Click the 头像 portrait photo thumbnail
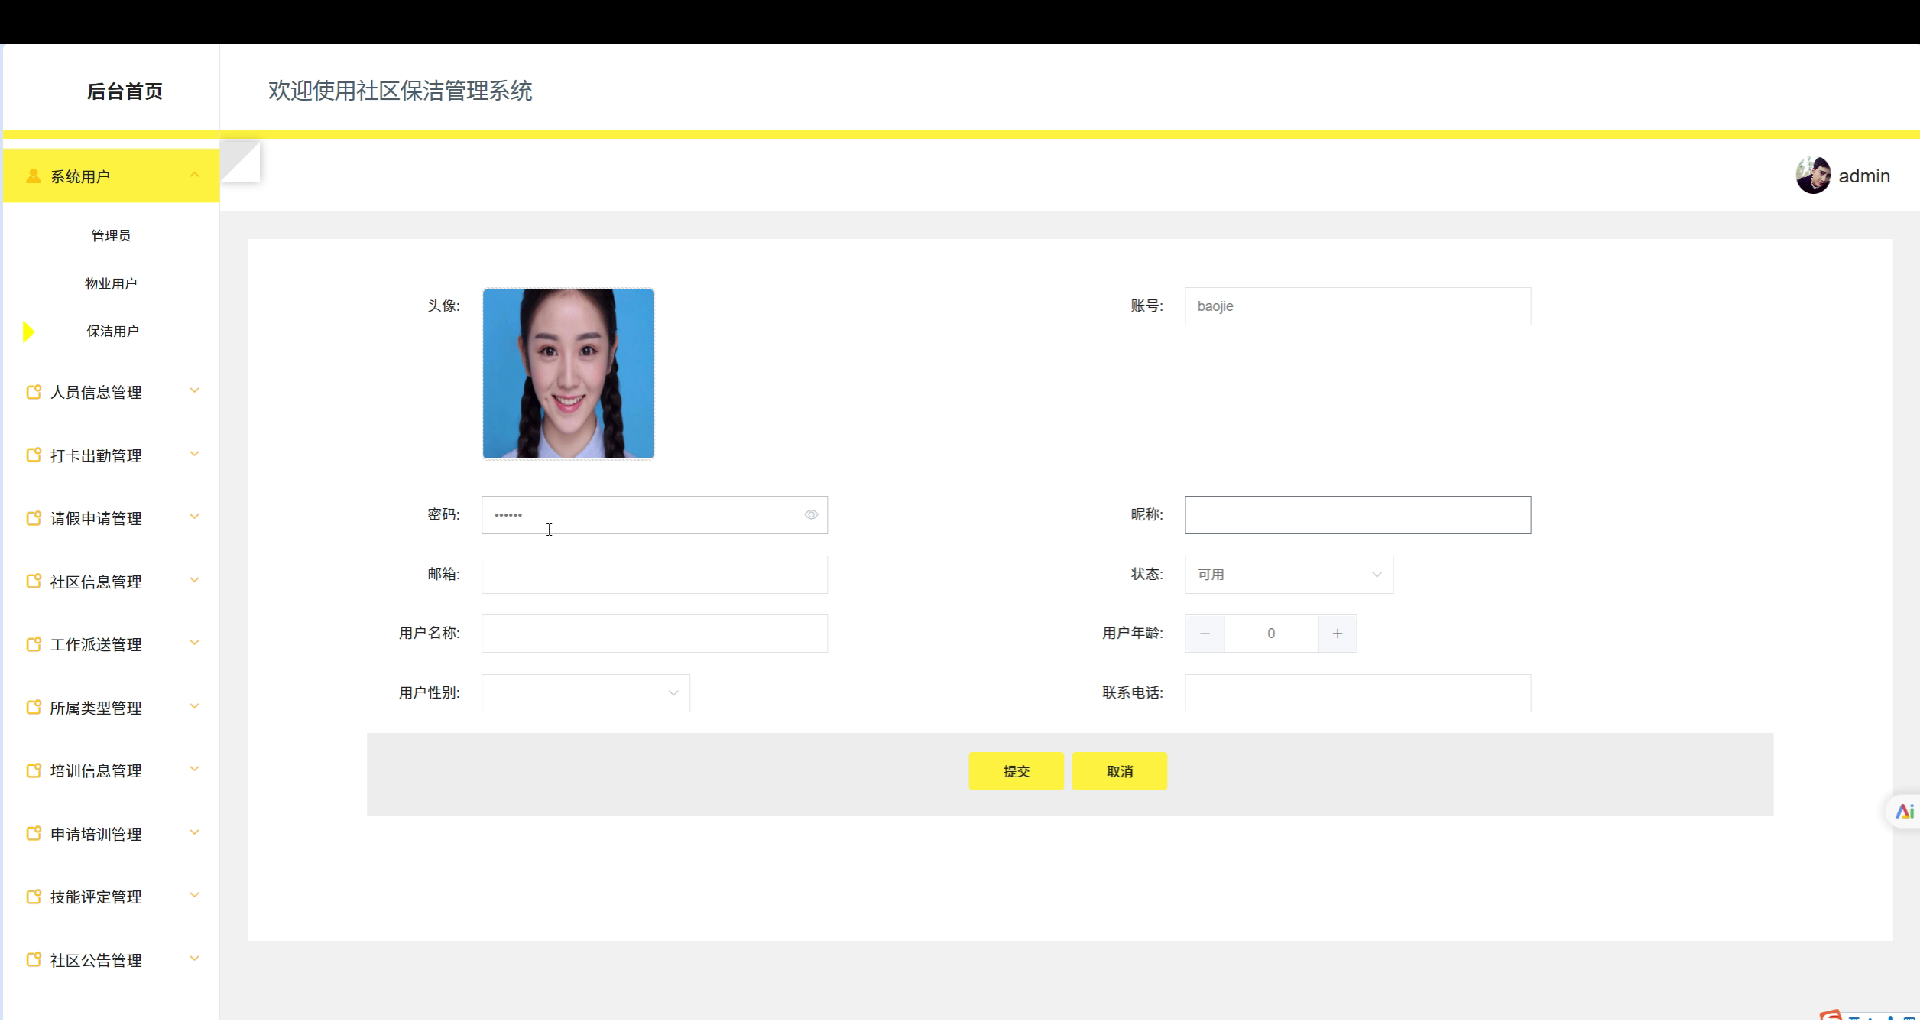Screen dimensions: 1920x1020 point(568,373)
